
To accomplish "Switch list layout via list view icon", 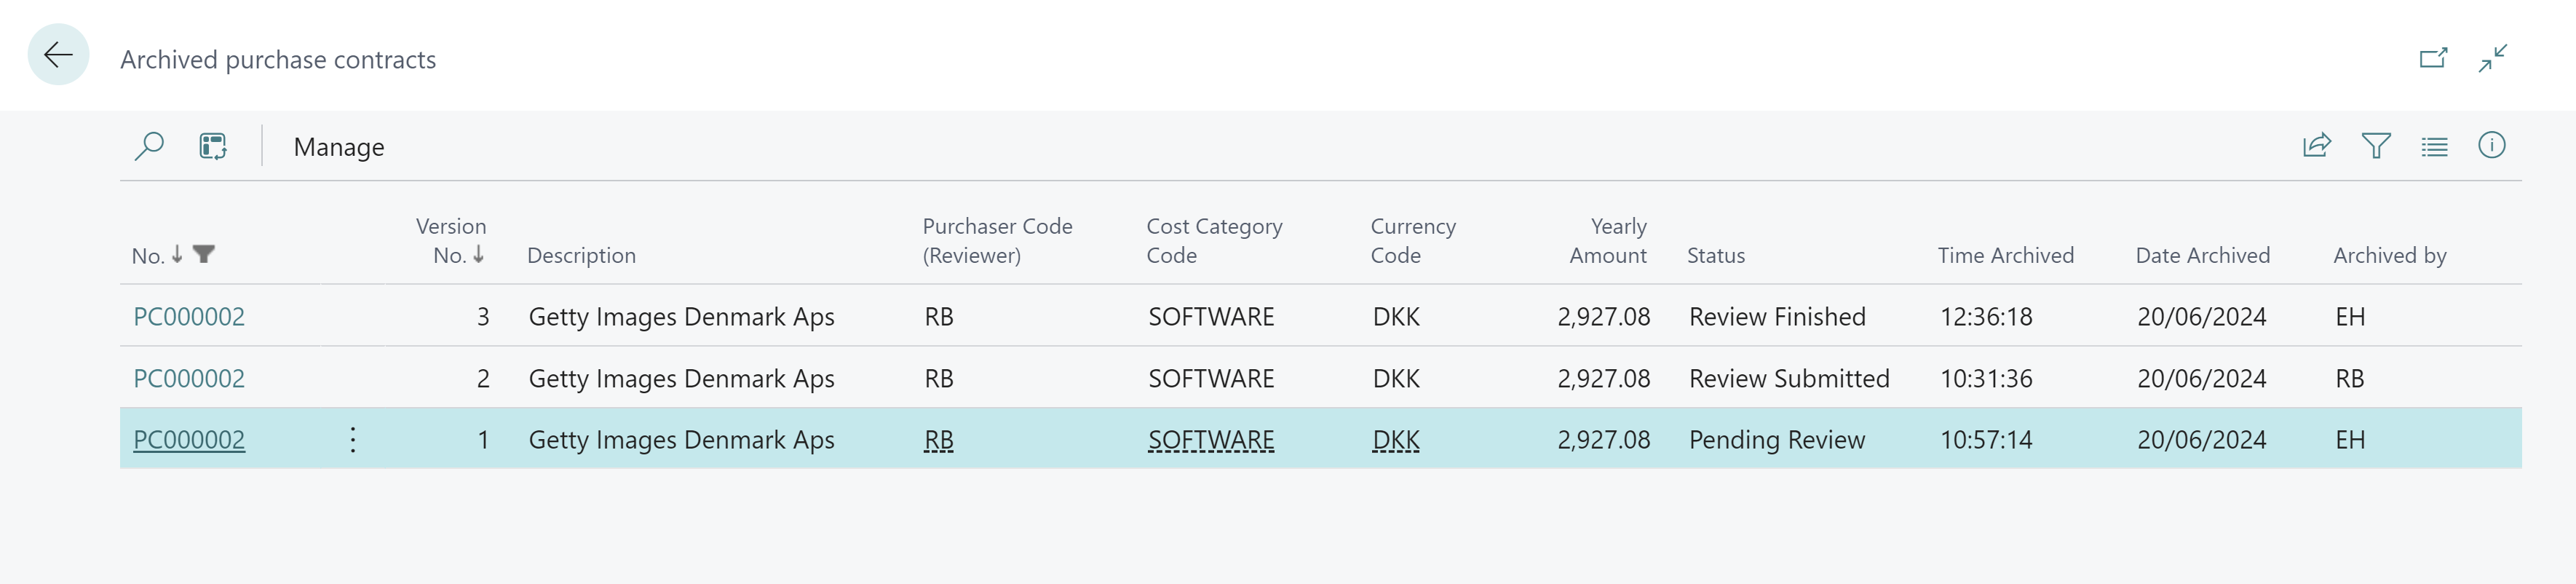I will [x=2434, y=147].
